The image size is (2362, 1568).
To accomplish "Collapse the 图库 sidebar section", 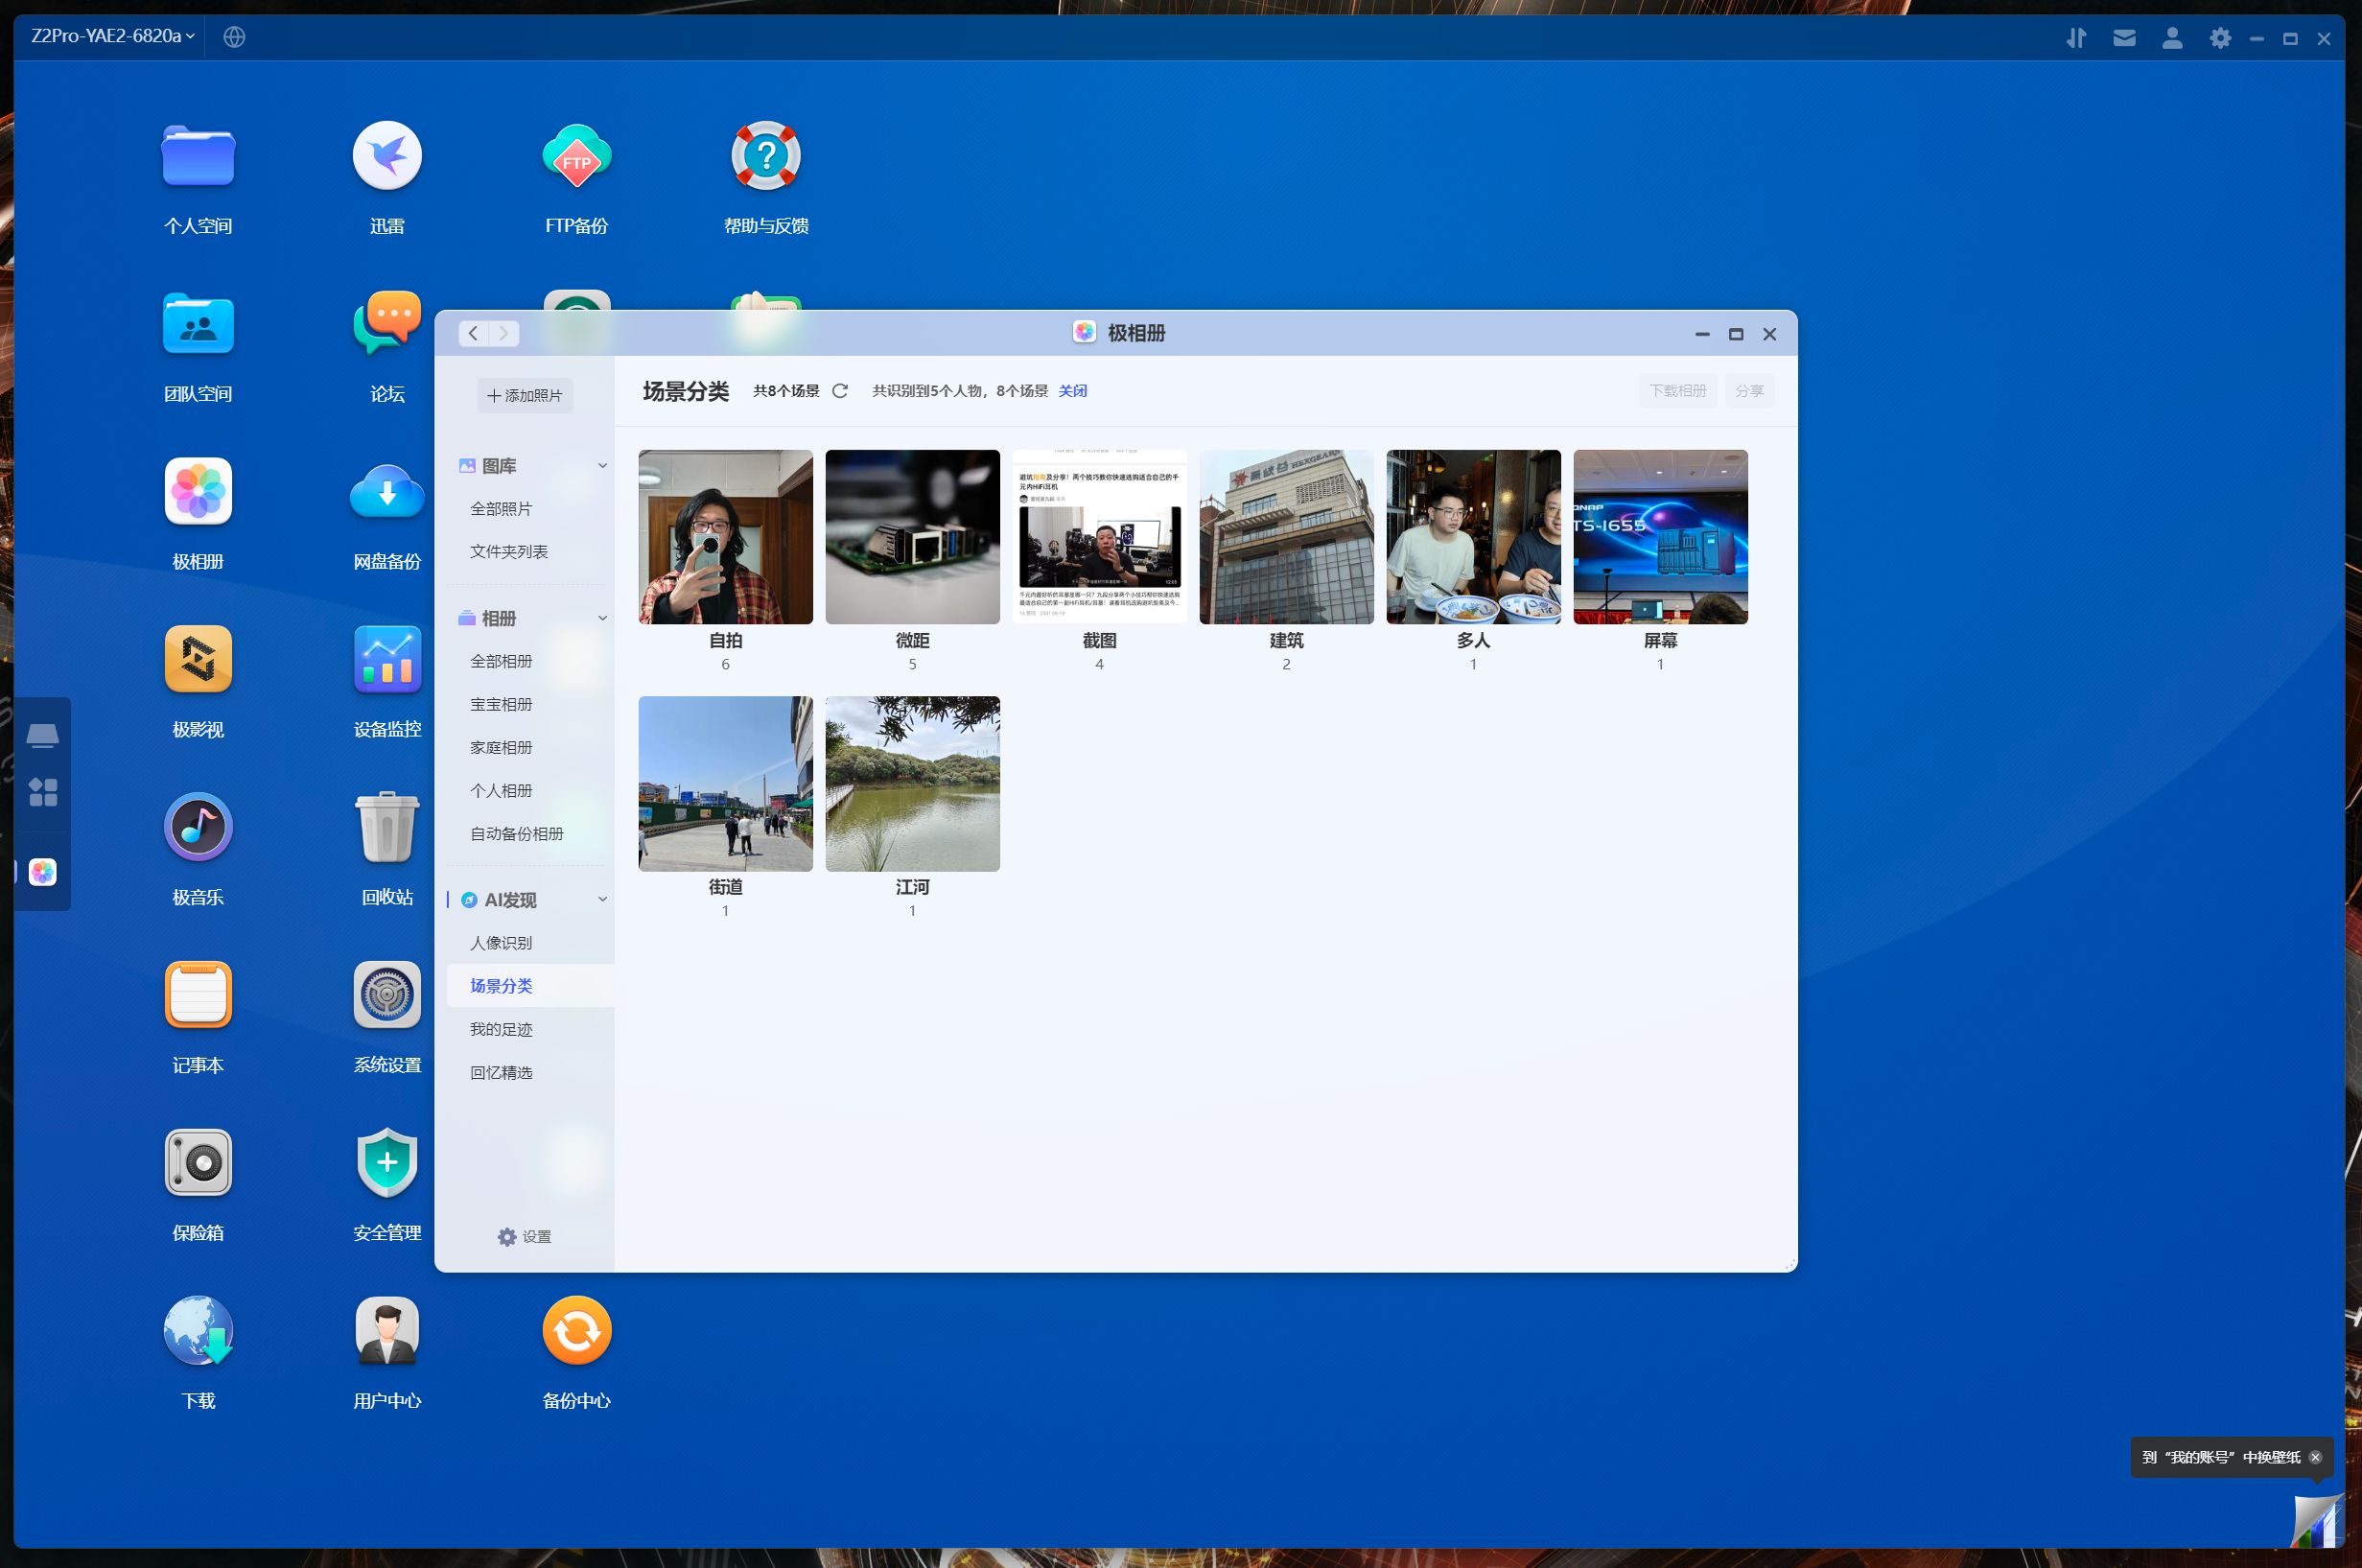I will coord(602,466).
